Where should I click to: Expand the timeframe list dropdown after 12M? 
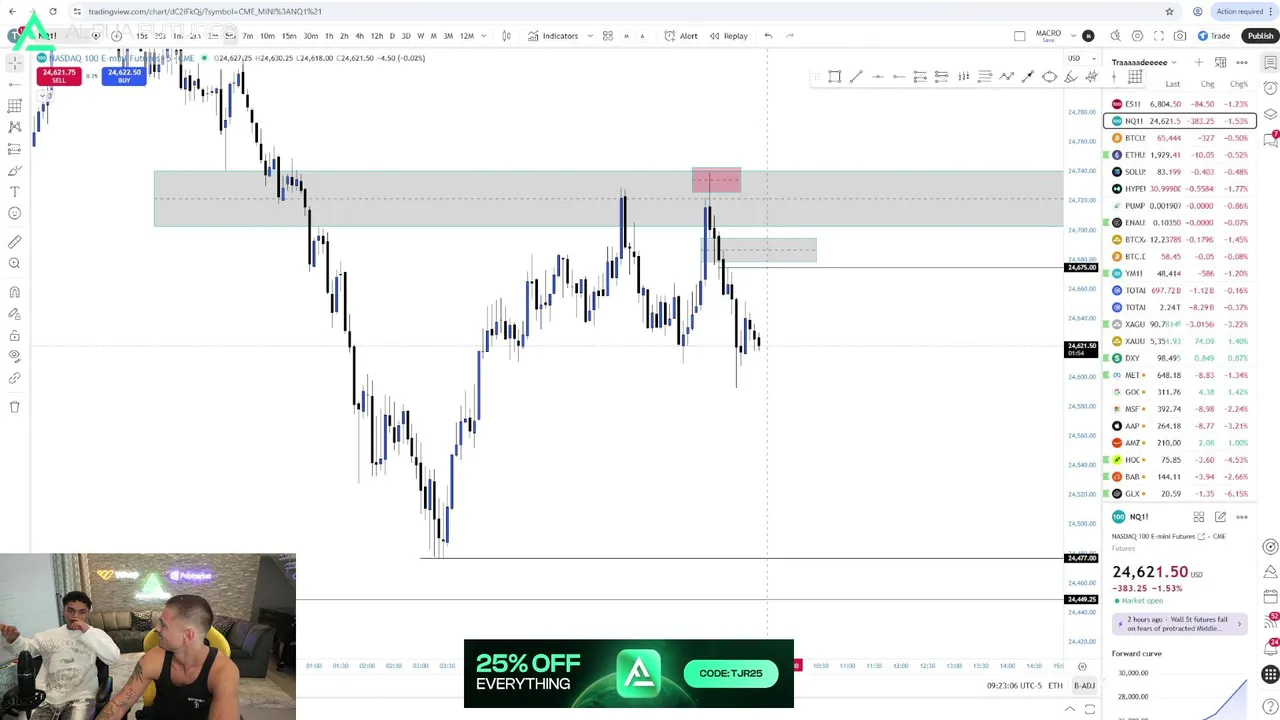tap(484, 36)
